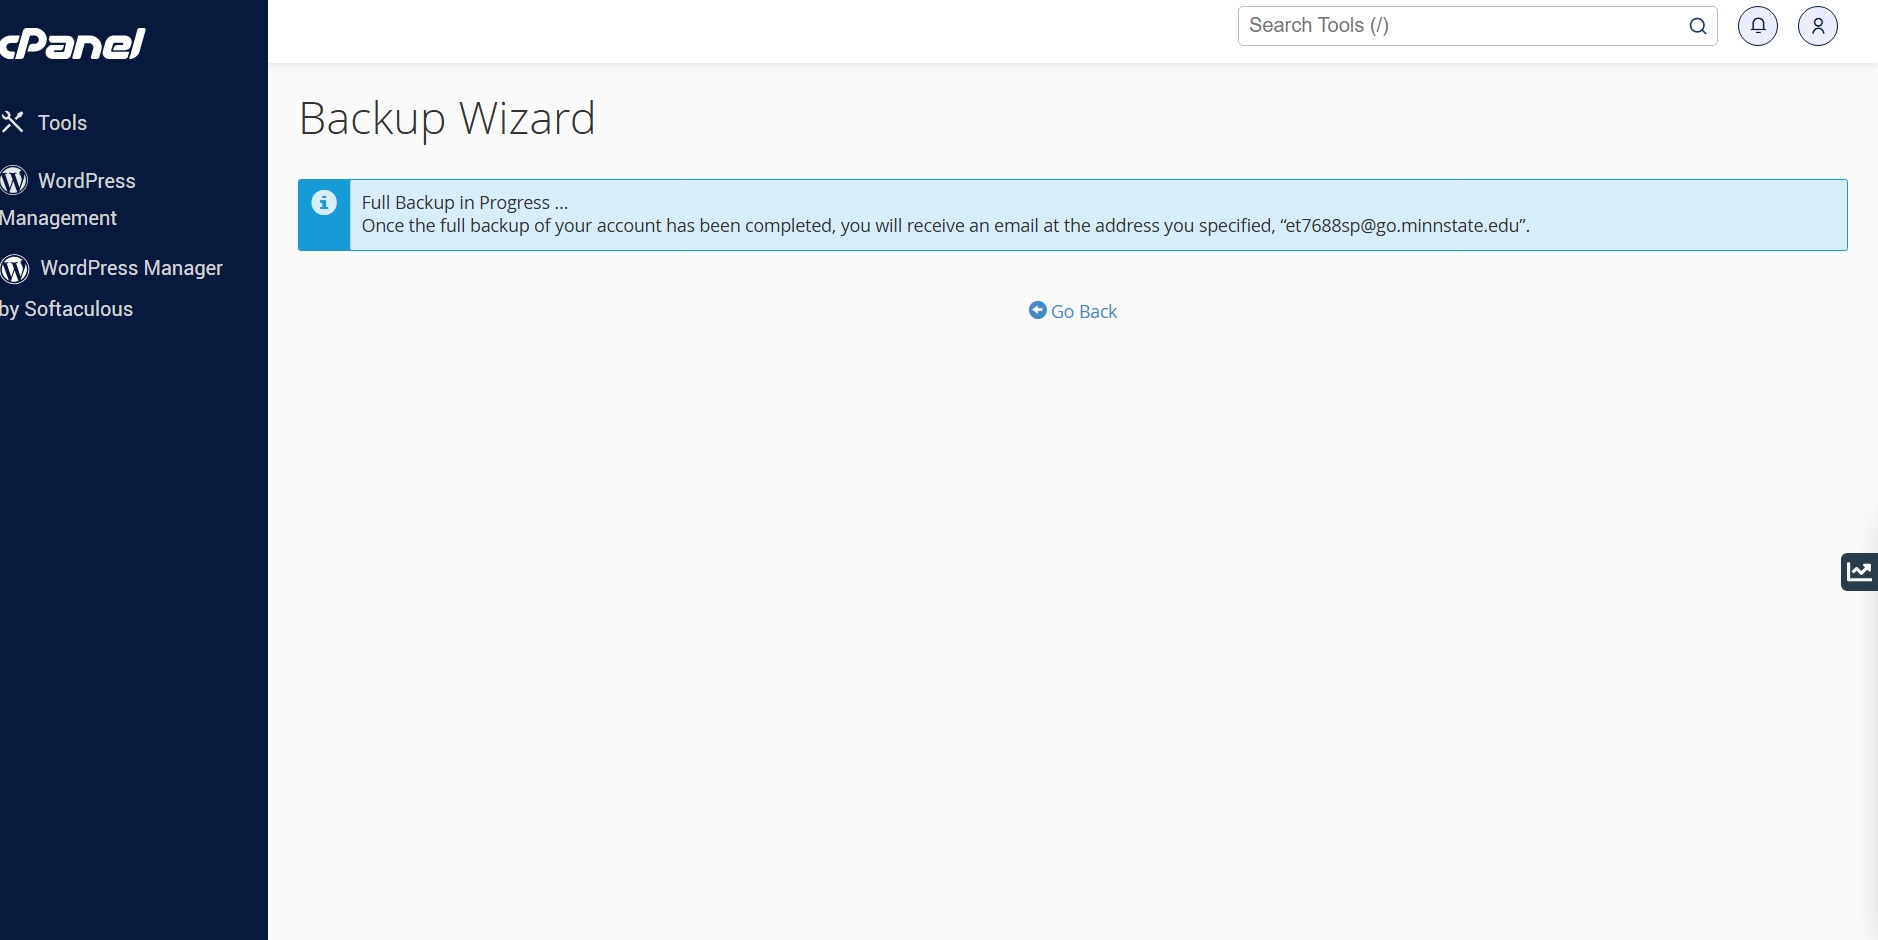Open the user account menu
Viewport: 1878px width, 940px height.
click(1817, 26)
